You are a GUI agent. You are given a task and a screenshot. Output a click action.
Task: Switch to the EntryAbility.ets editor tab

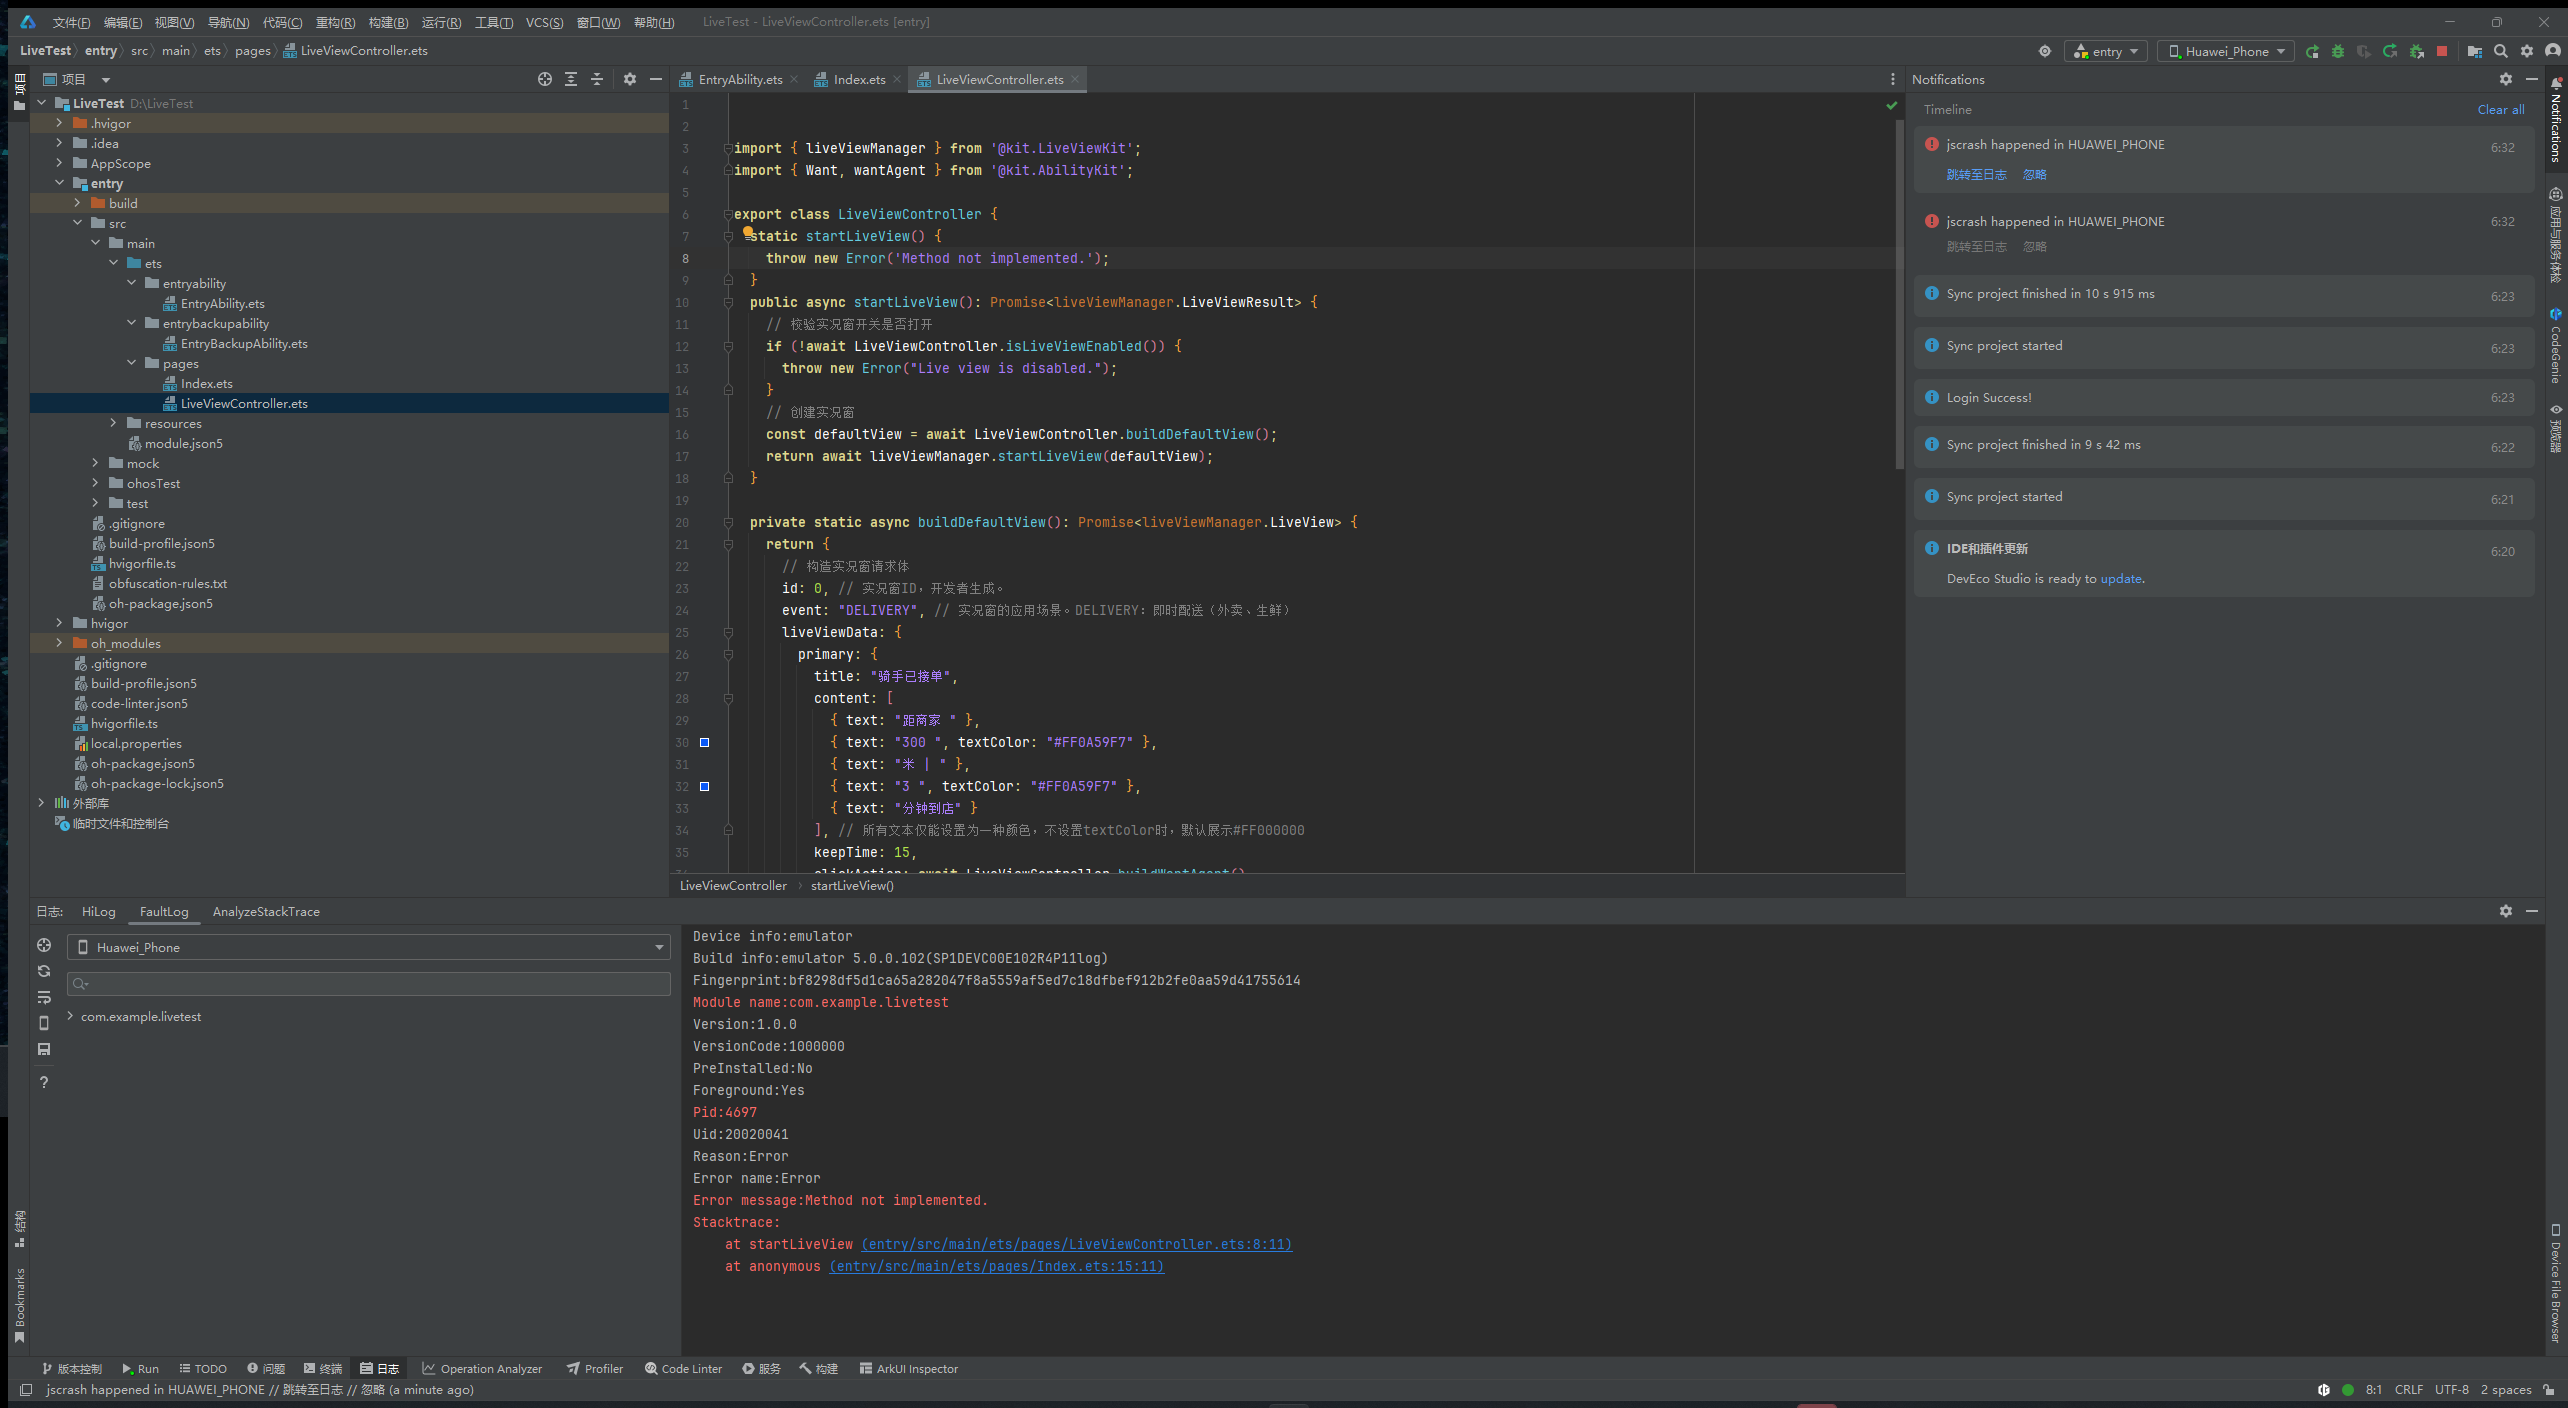(x=740, y=80)
